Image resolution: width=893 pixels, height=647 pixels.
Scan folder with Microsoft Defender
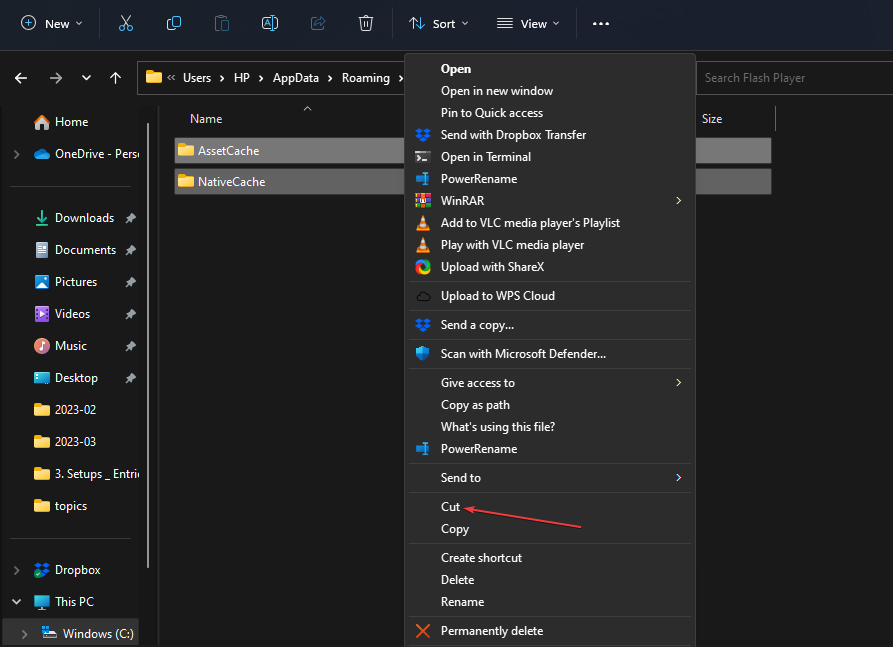click(x=520, y=353)
